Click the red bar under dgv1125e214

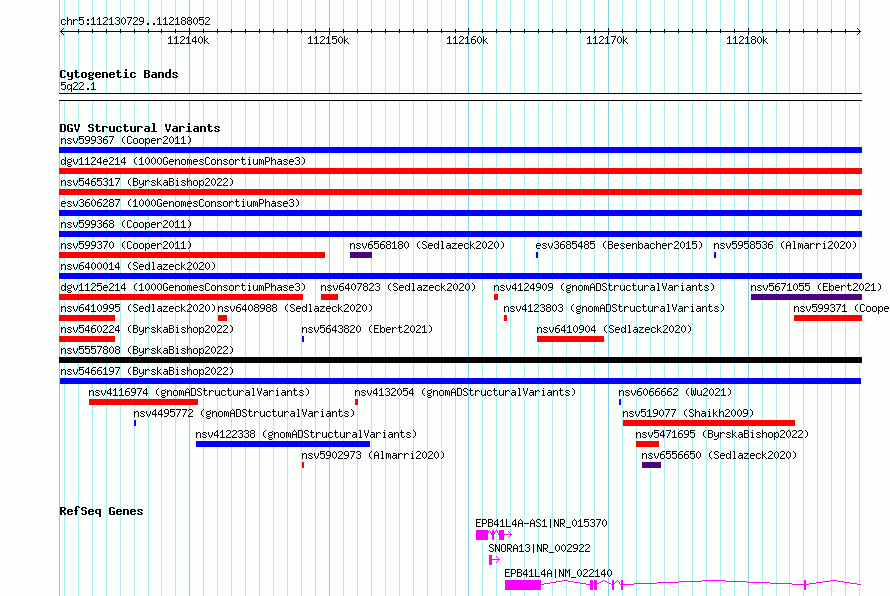pos(181,297)
